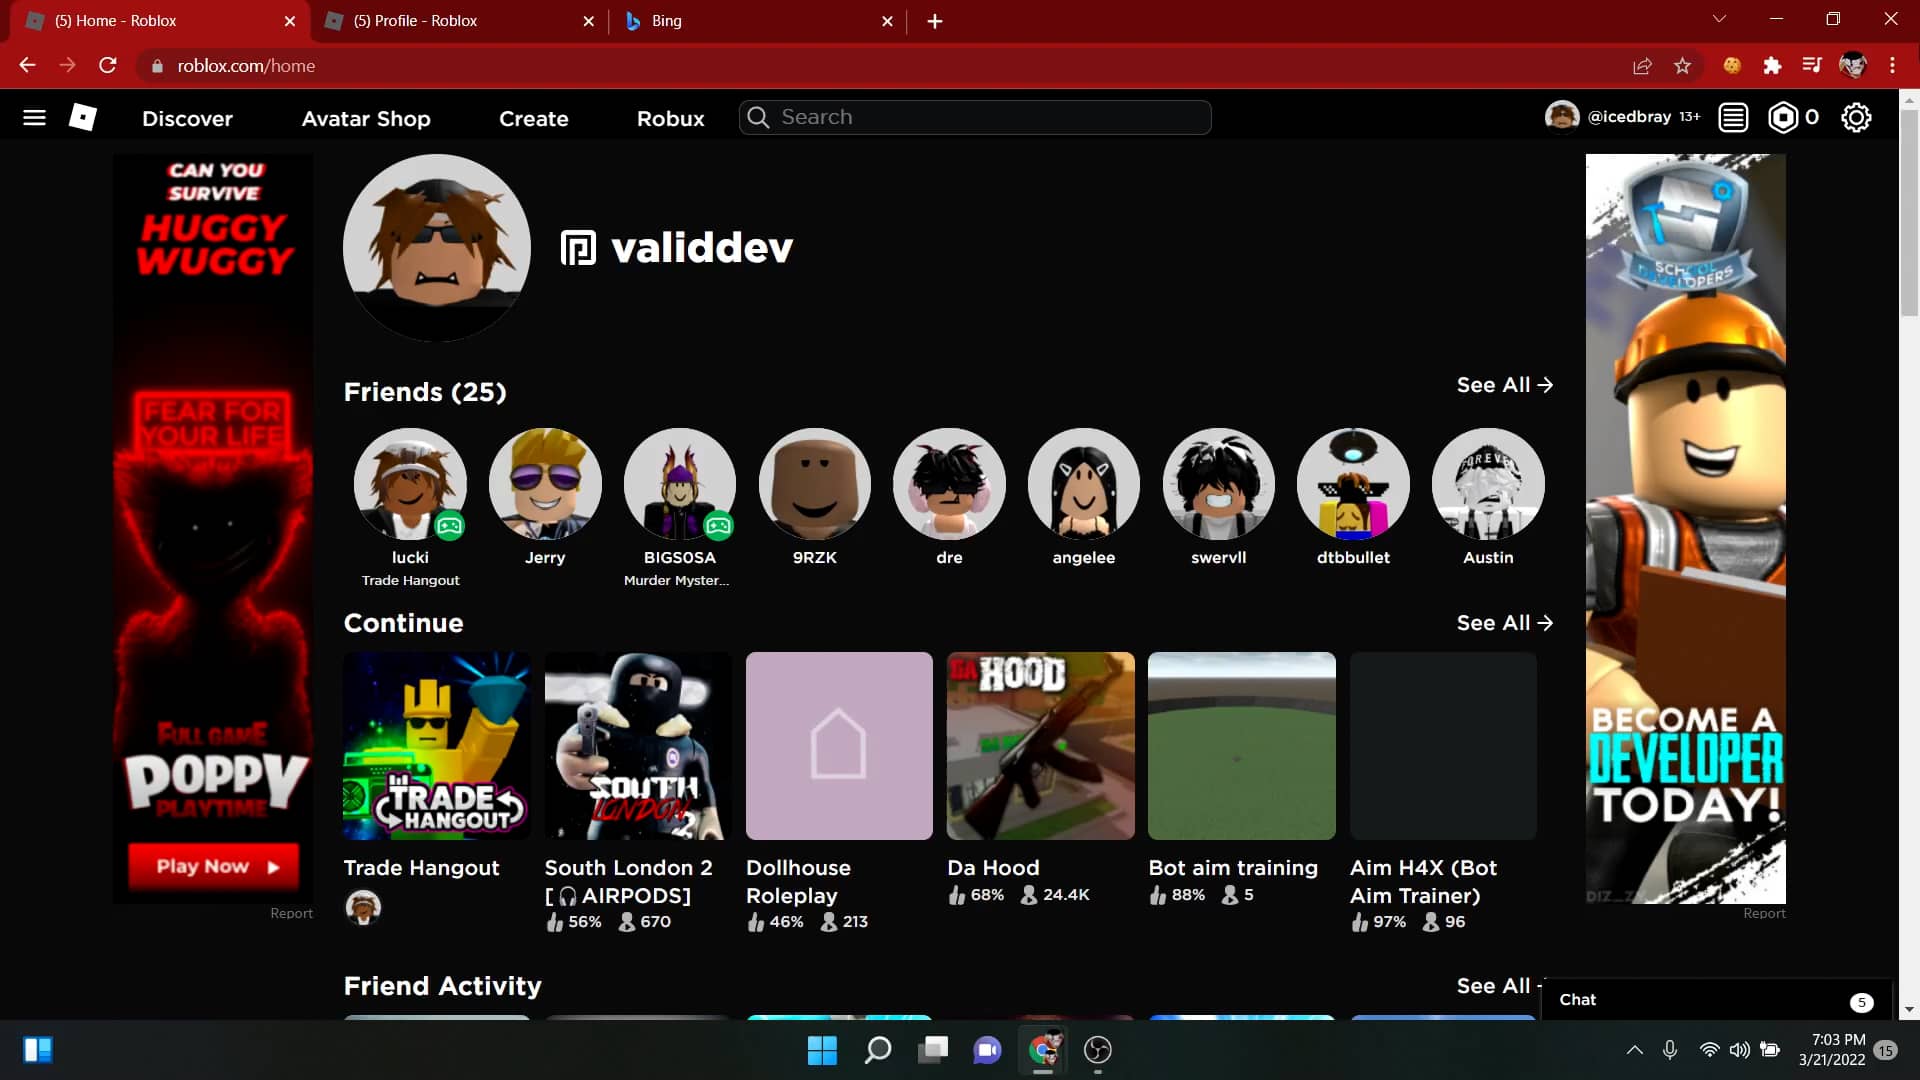Click Play Now on the Poppy ad
Viewport: 1920px width, 1080px height.
pyautogui.click(x=214, y=867)
